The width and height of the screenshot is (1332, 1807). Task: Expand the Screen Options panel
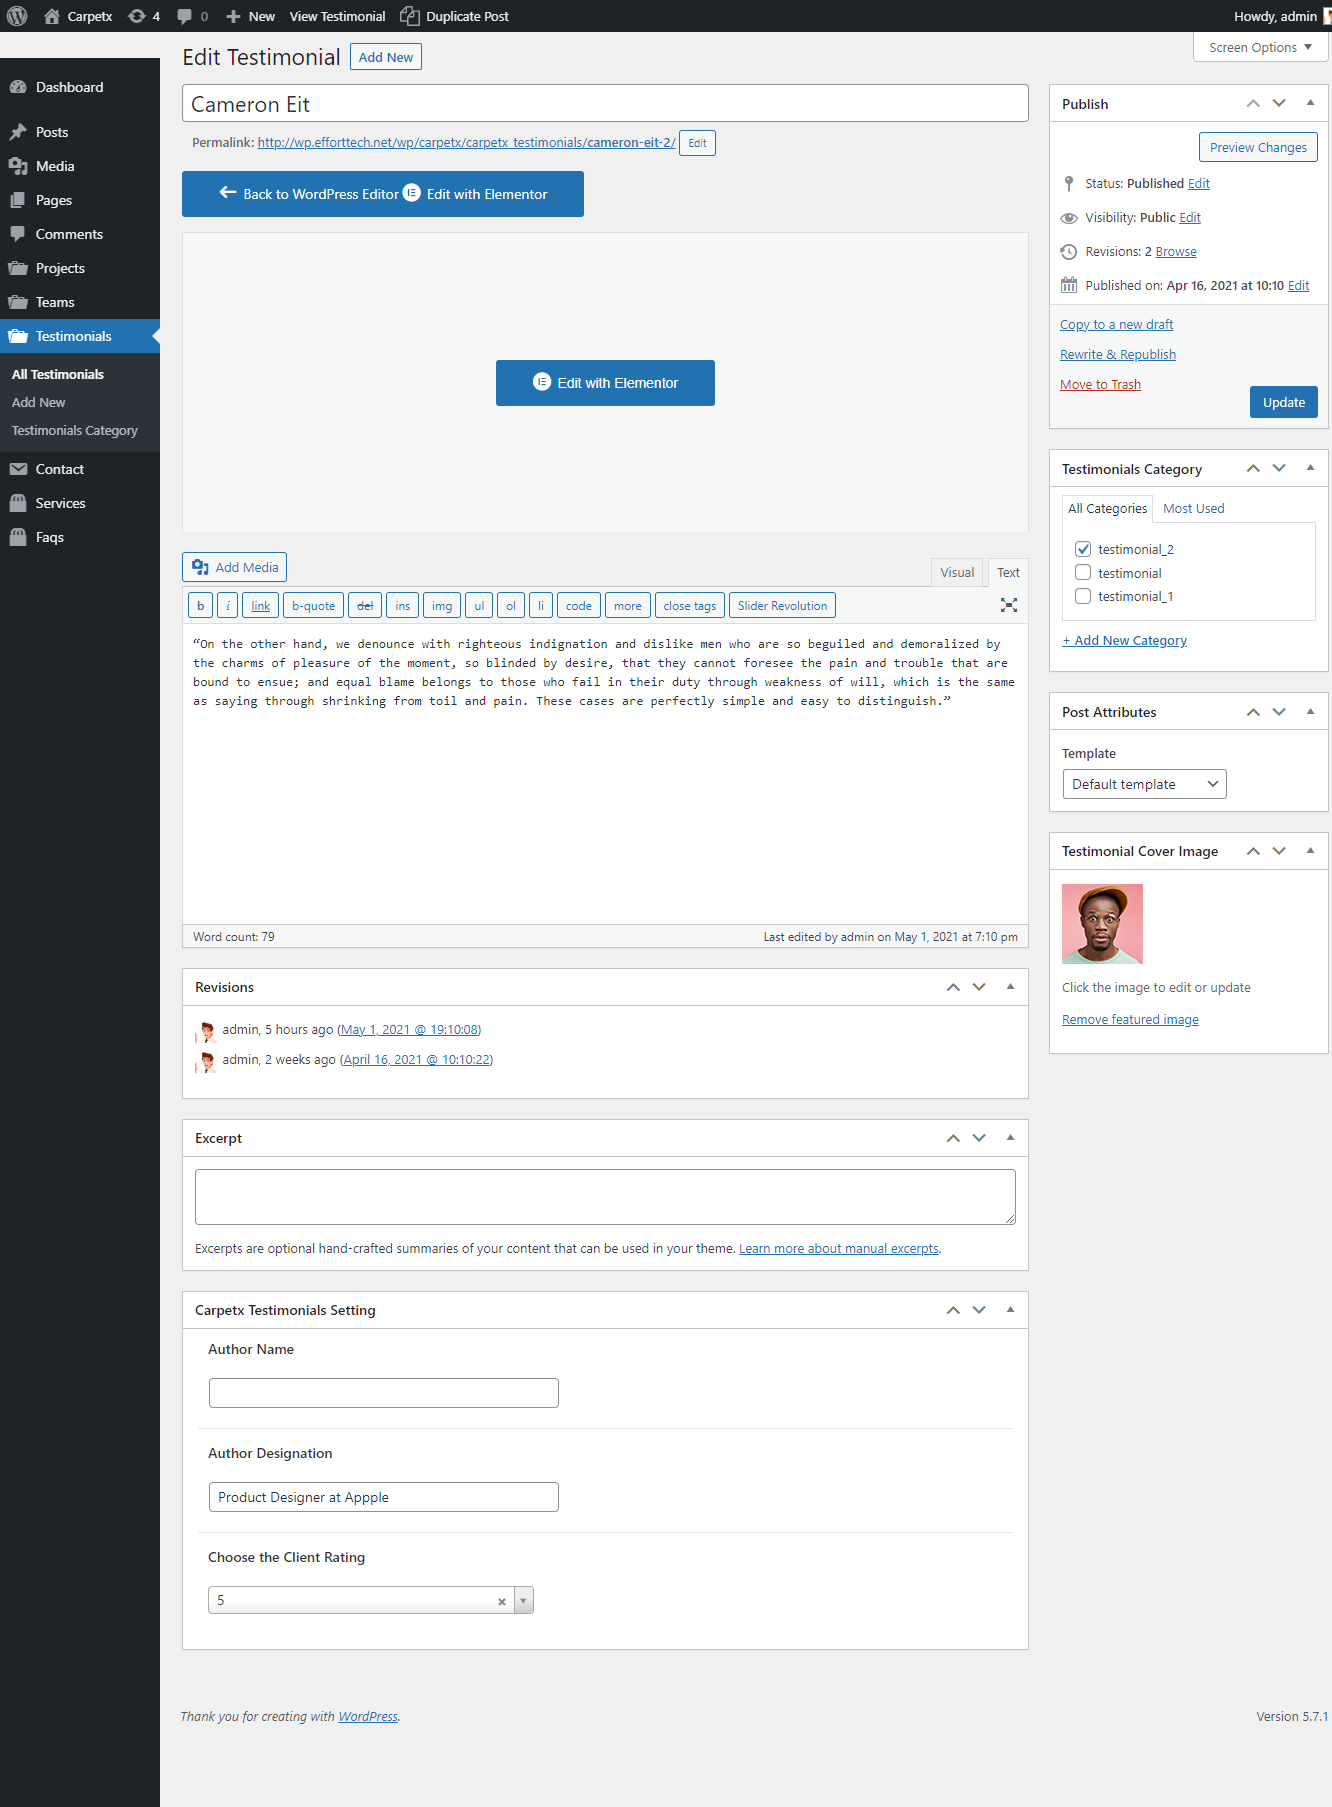point(1260,47)
